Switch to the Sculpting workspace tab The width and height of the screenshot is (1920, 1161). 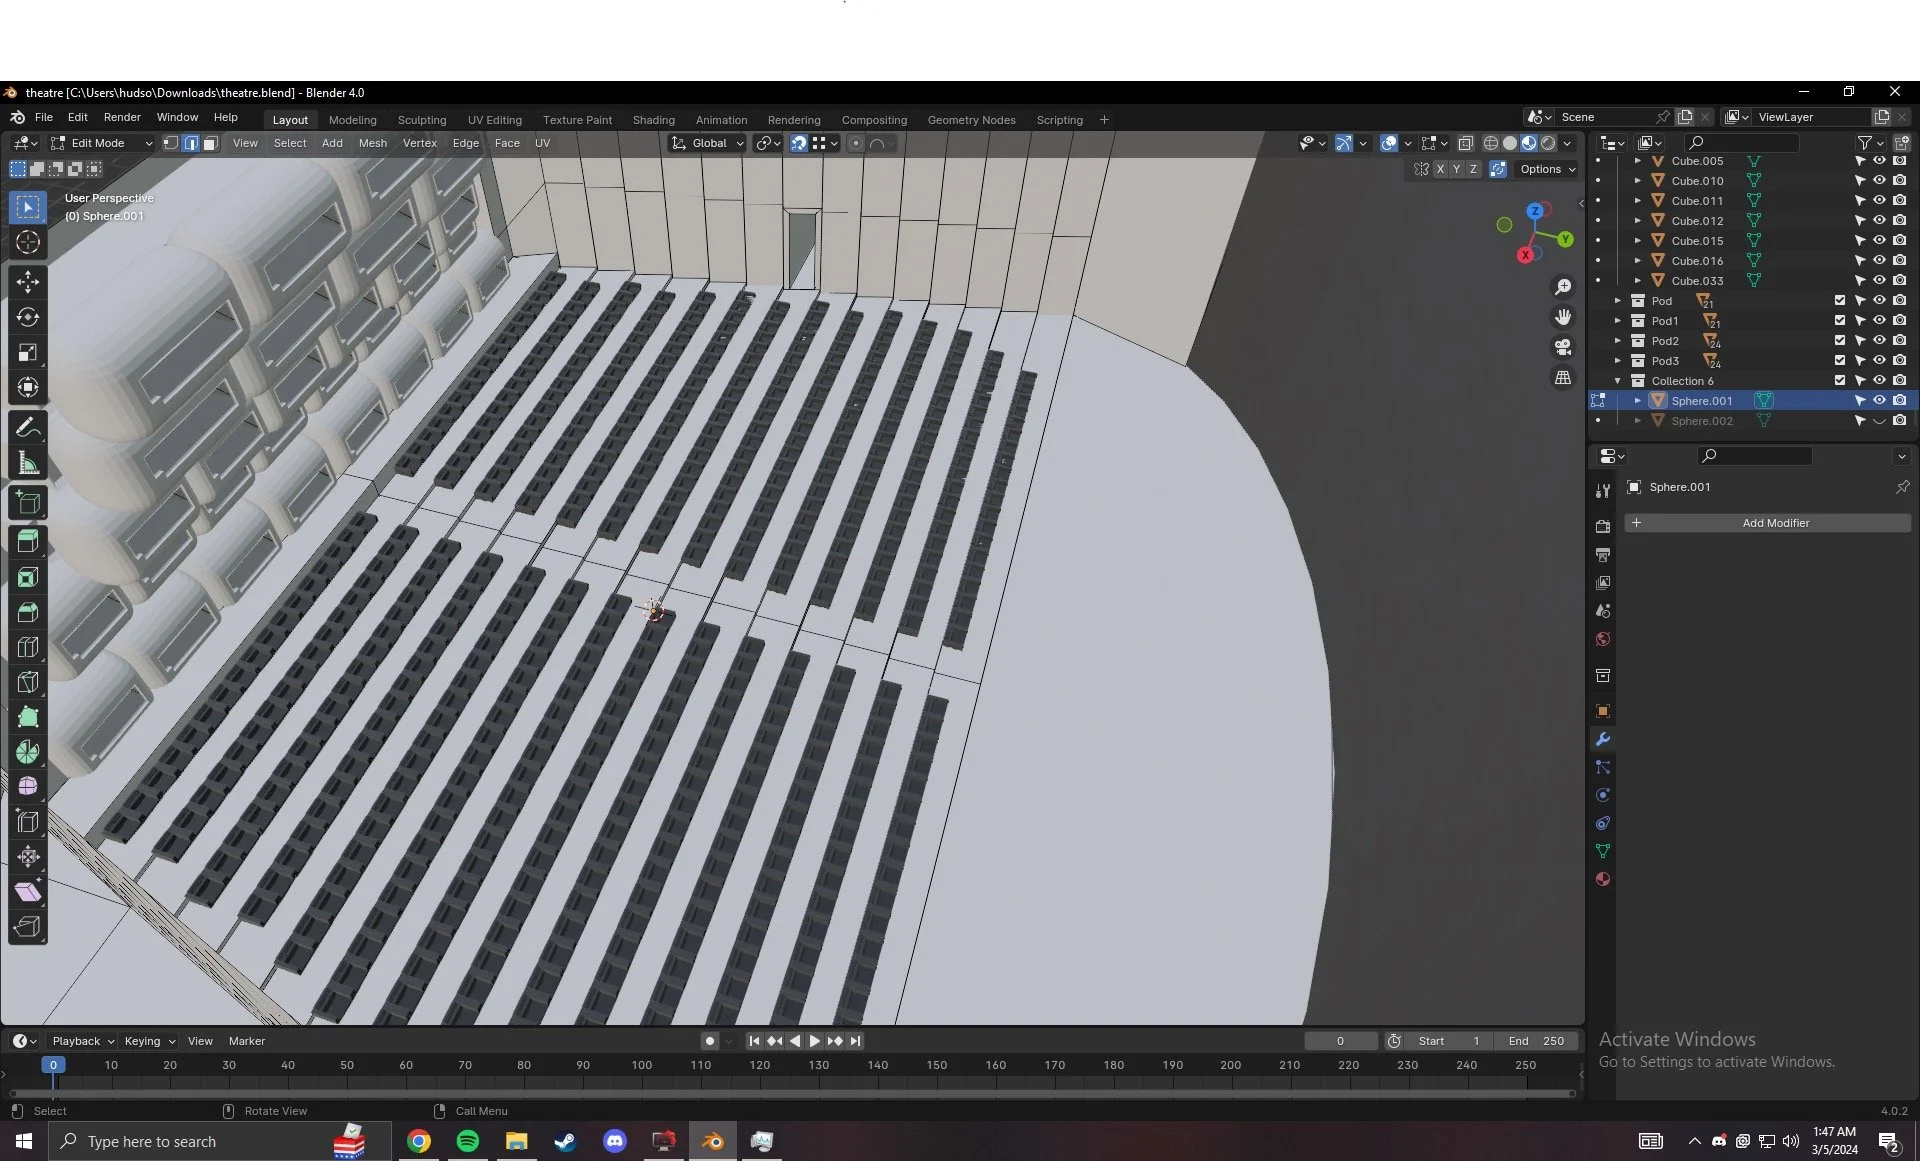[421, 120]
